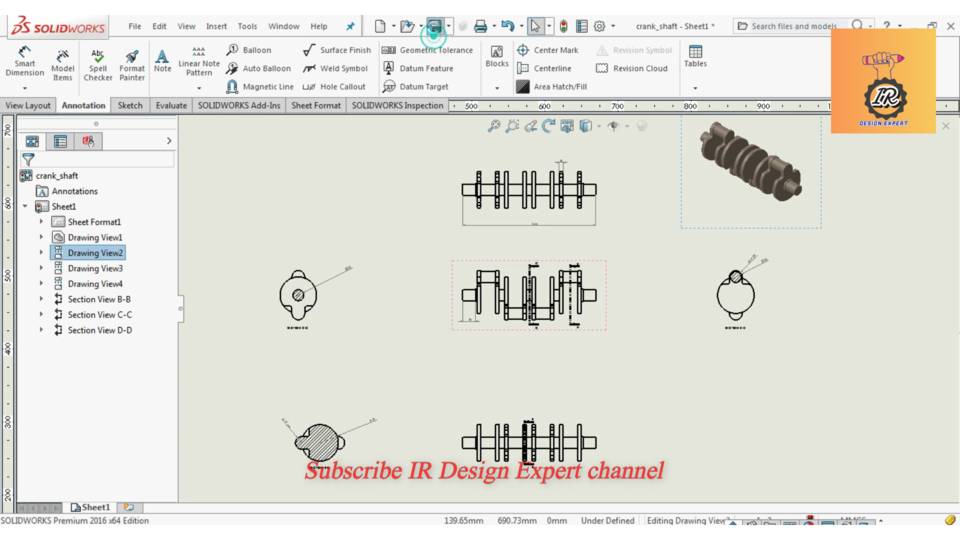Viewport: 960px width, 540px height.
Task: Collapse the Sheet1 tree node
Action: [x=25, y=207]
